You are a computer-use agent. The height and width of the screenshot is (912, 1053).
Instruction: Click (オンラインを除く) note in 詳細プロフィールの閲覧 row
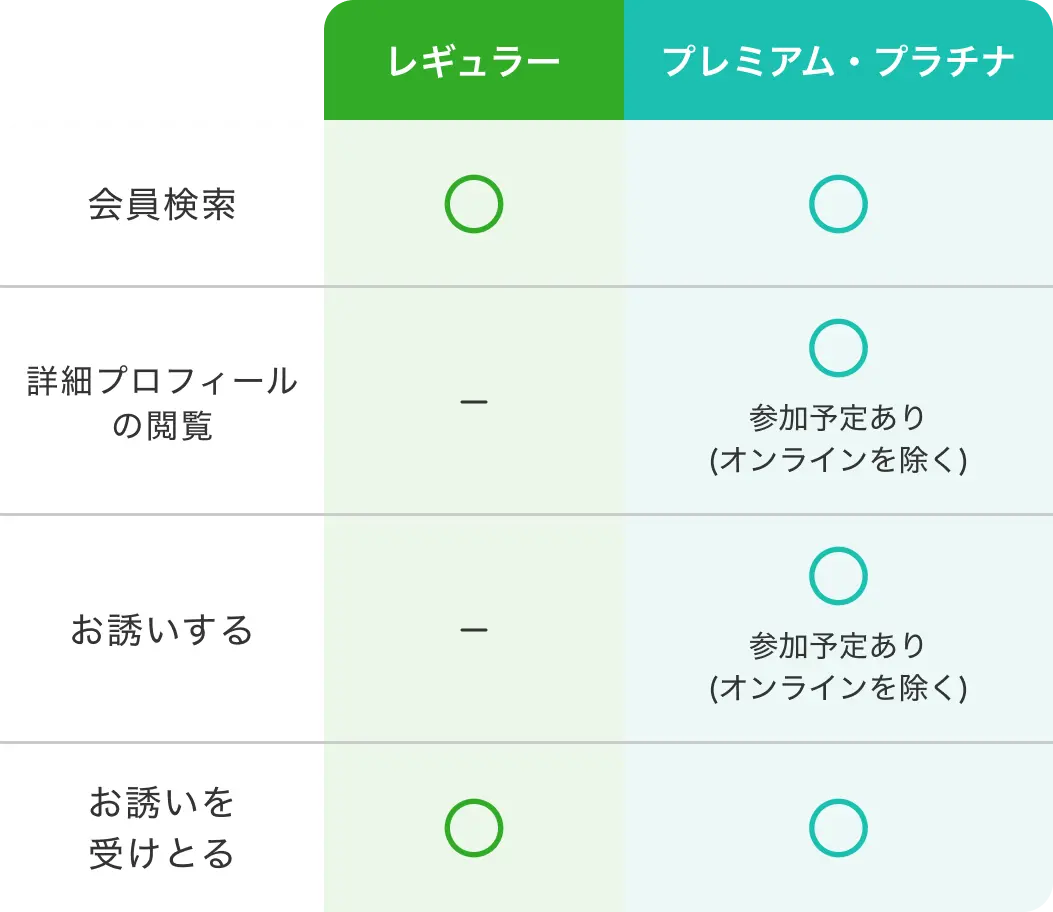pyautogui.click(x=838, y=460)
